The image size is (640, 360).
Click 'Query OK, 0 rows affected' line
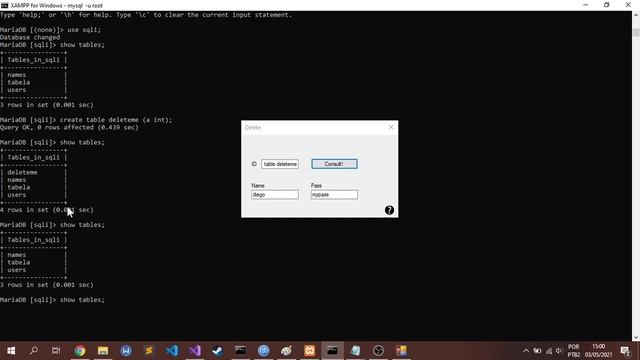[69, 127]
